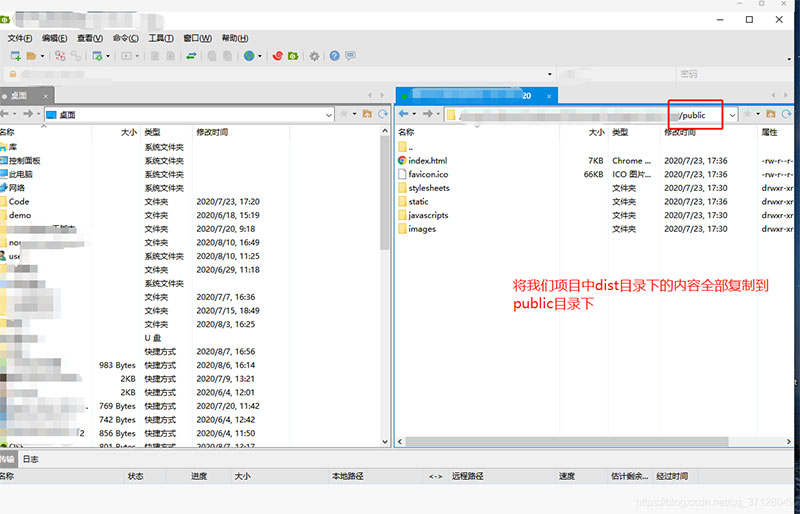Click the green folder application icon
The image size is (800, 514).
click(x=293, y=56)
